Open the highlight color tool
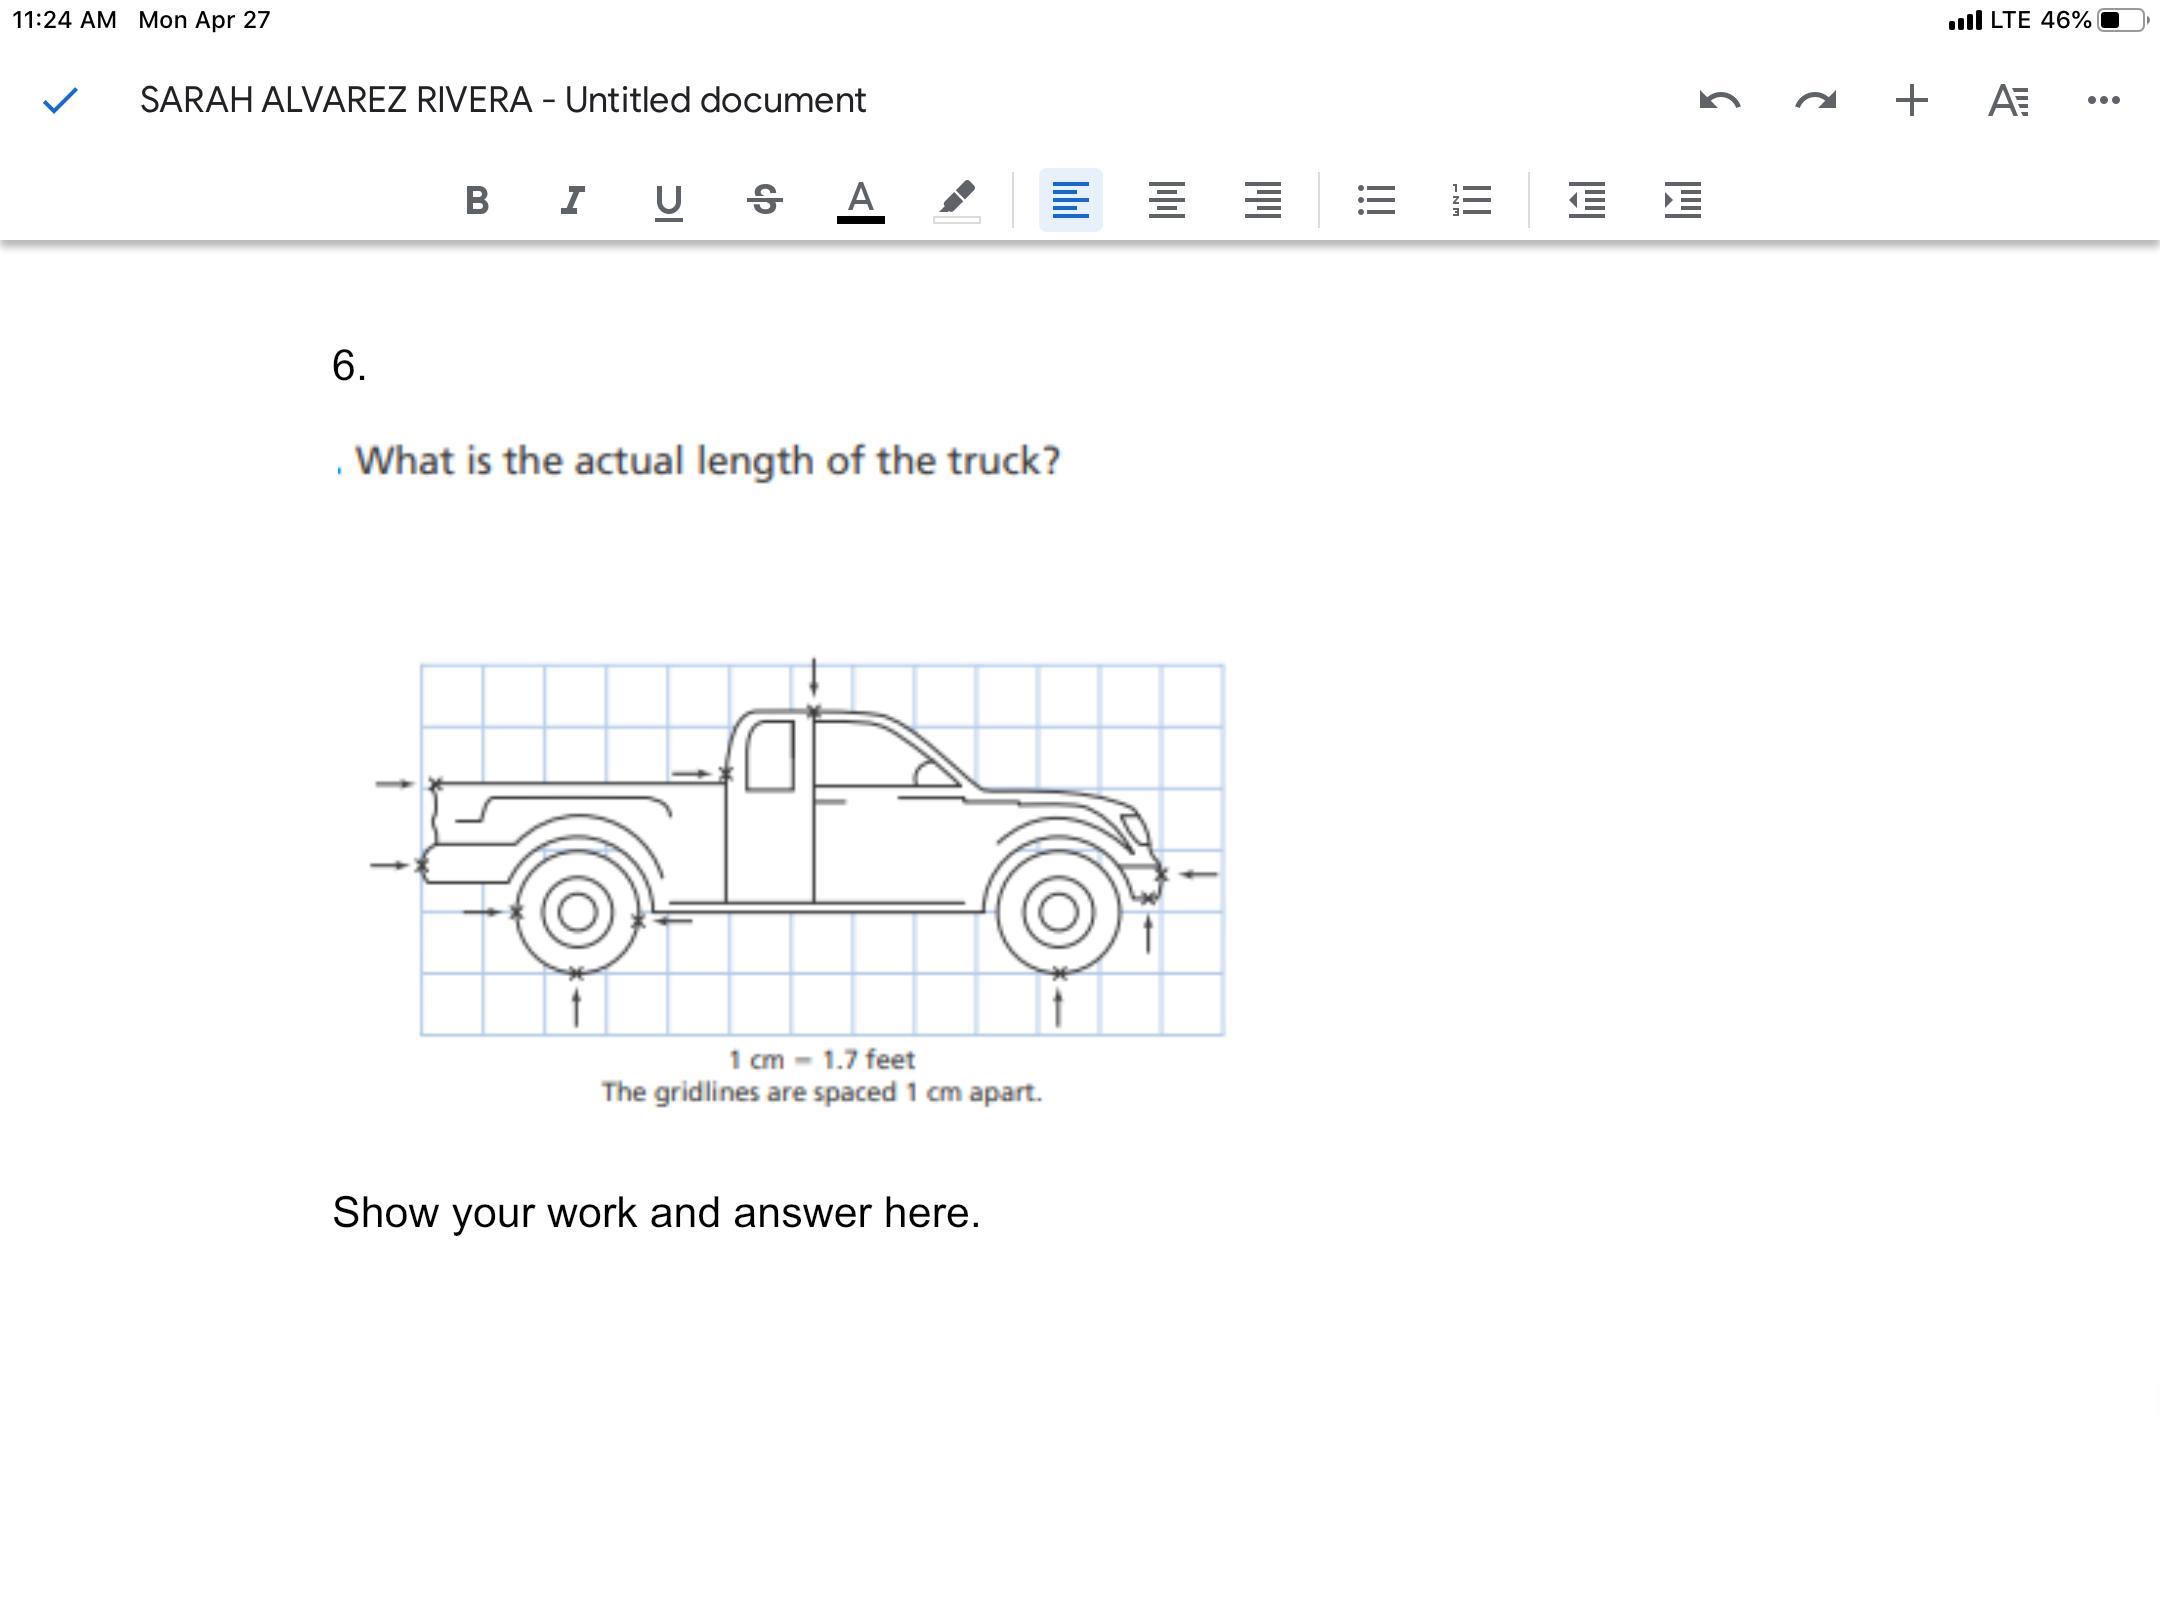 point(956,200)
